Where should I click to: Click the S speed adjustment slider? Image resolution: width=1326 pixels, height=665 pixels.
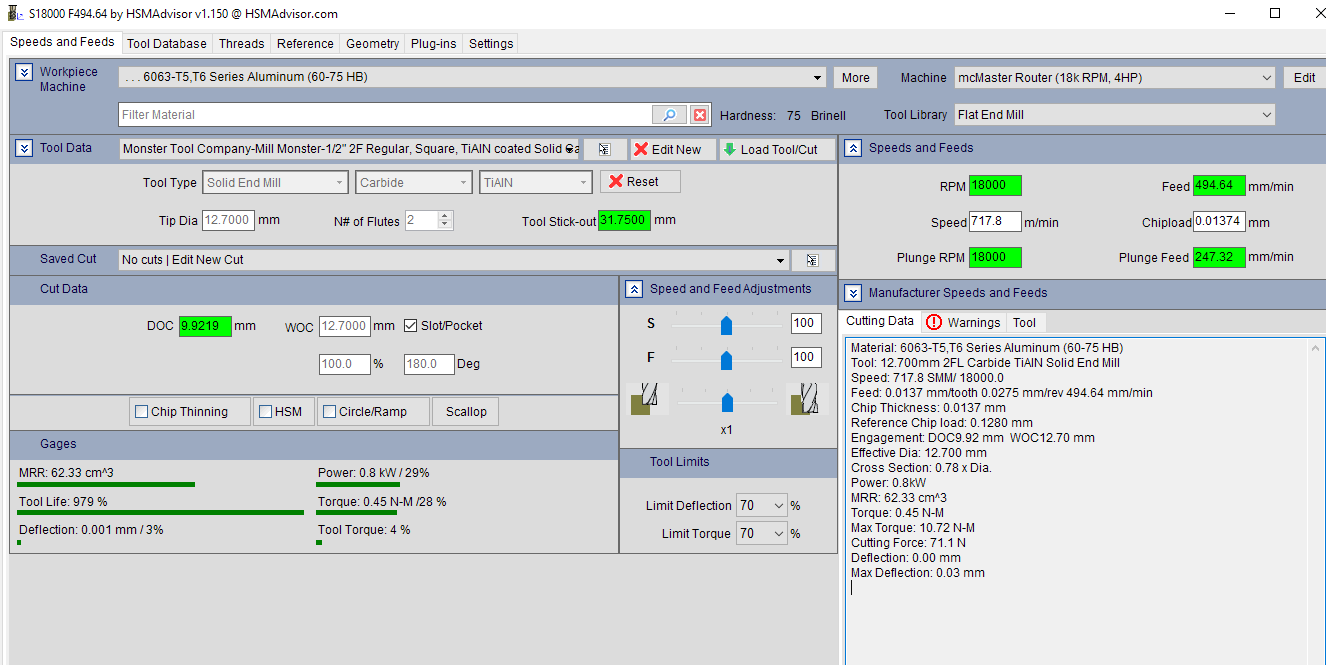(727, 324)
